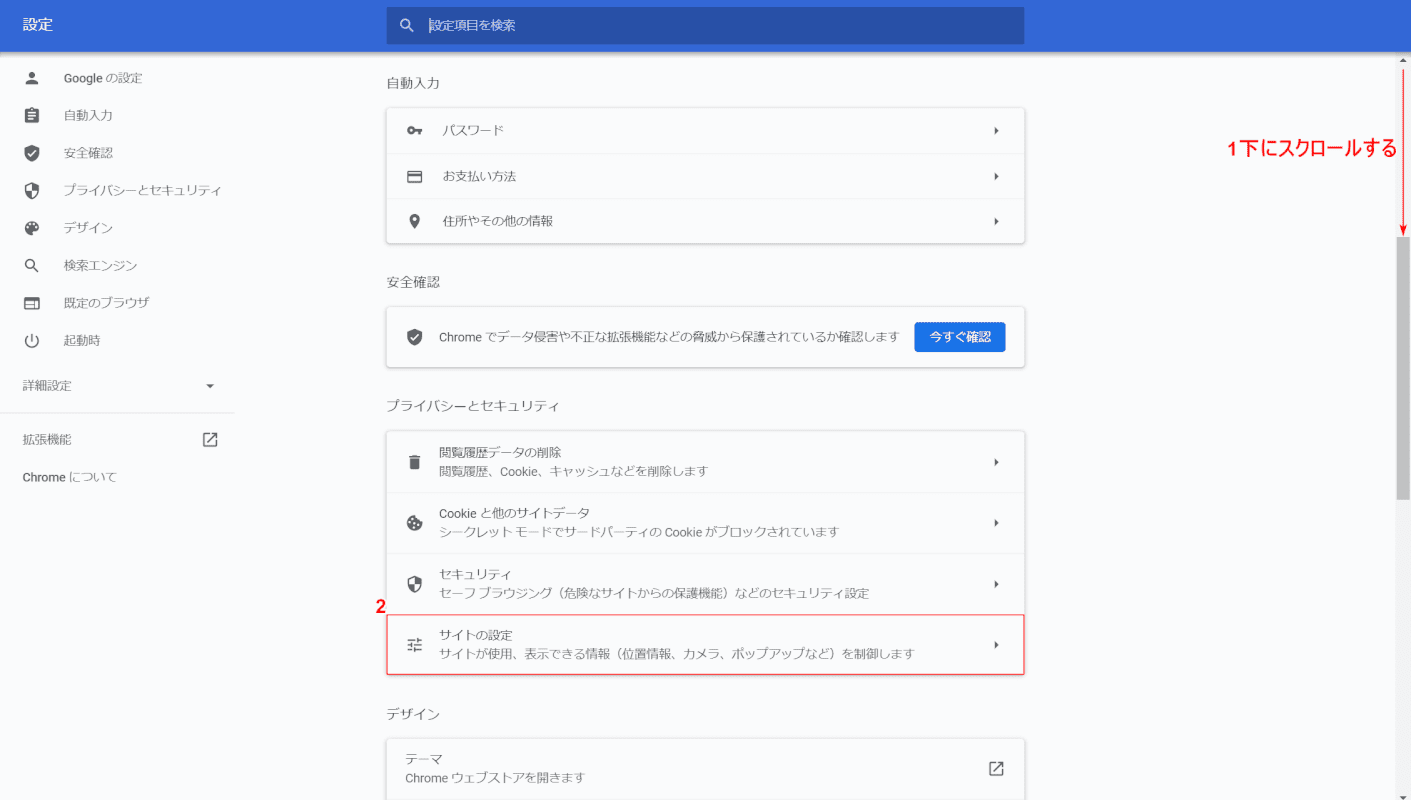1411x800 pixels.
Task: Click the パスワード row label
Action: [473, 131]
